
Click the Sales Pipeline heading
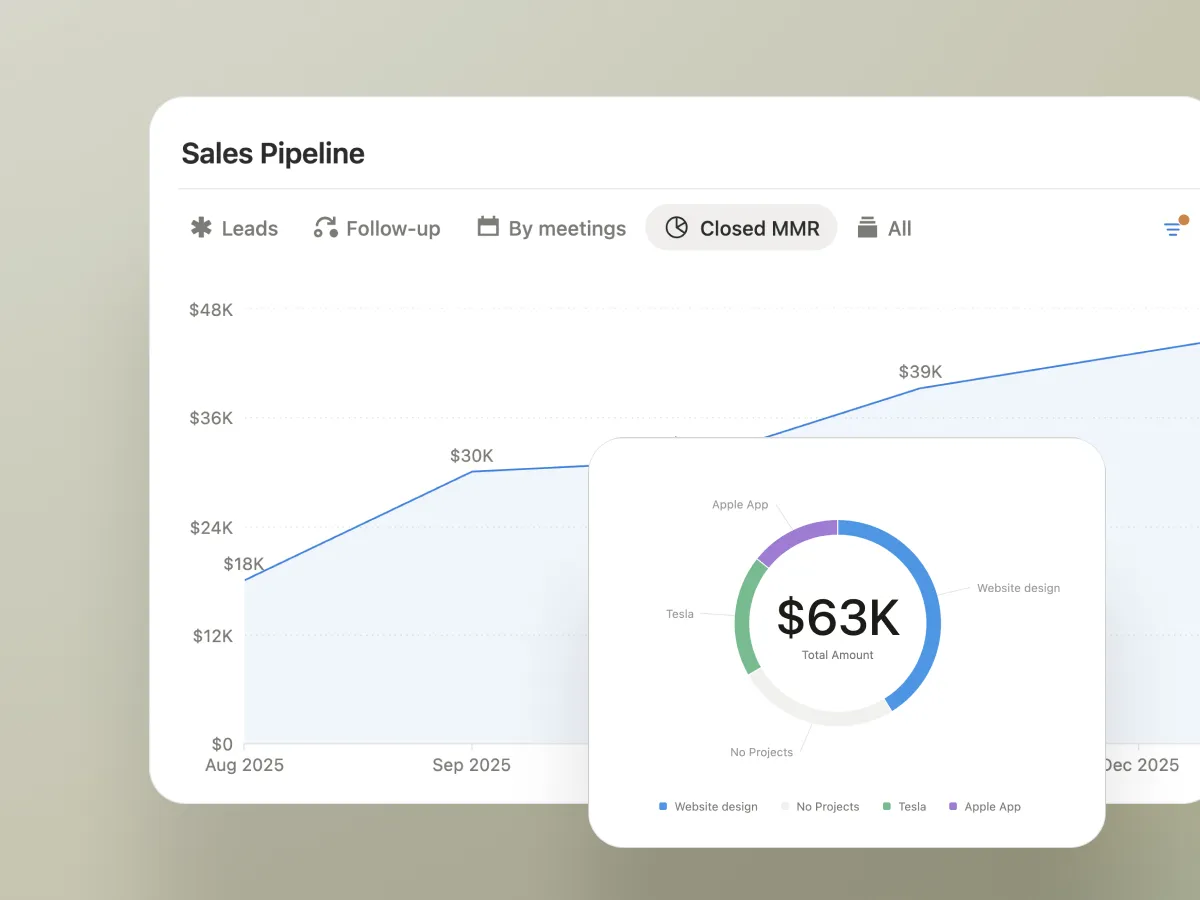273,153
